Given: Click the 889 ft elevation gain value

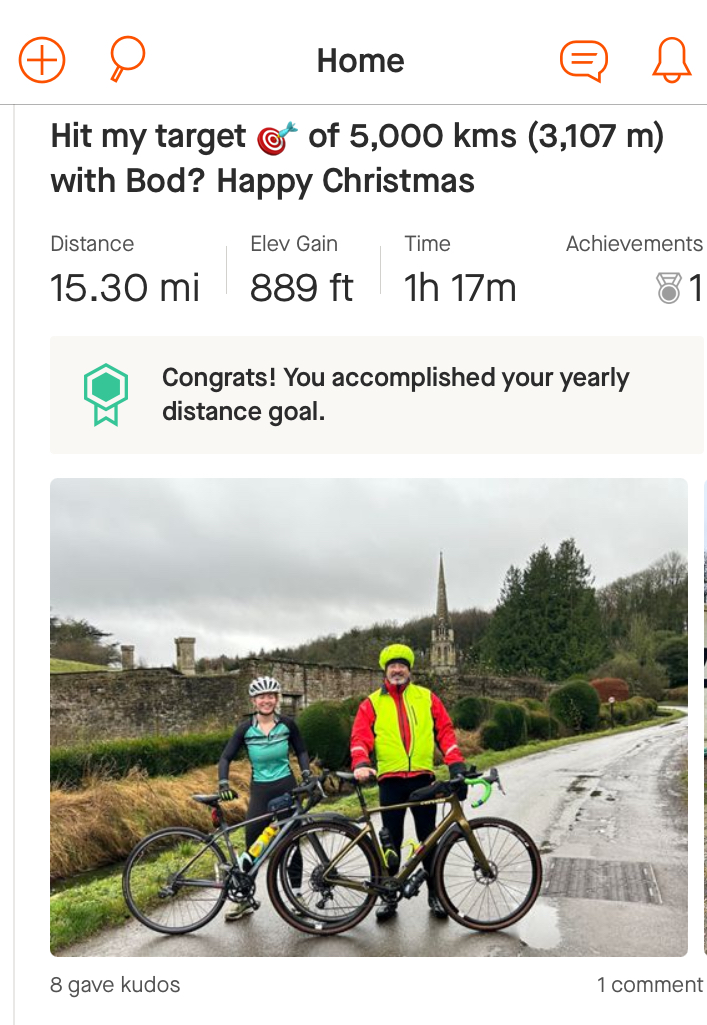Looking at the screenshot, I should point(301,289).
